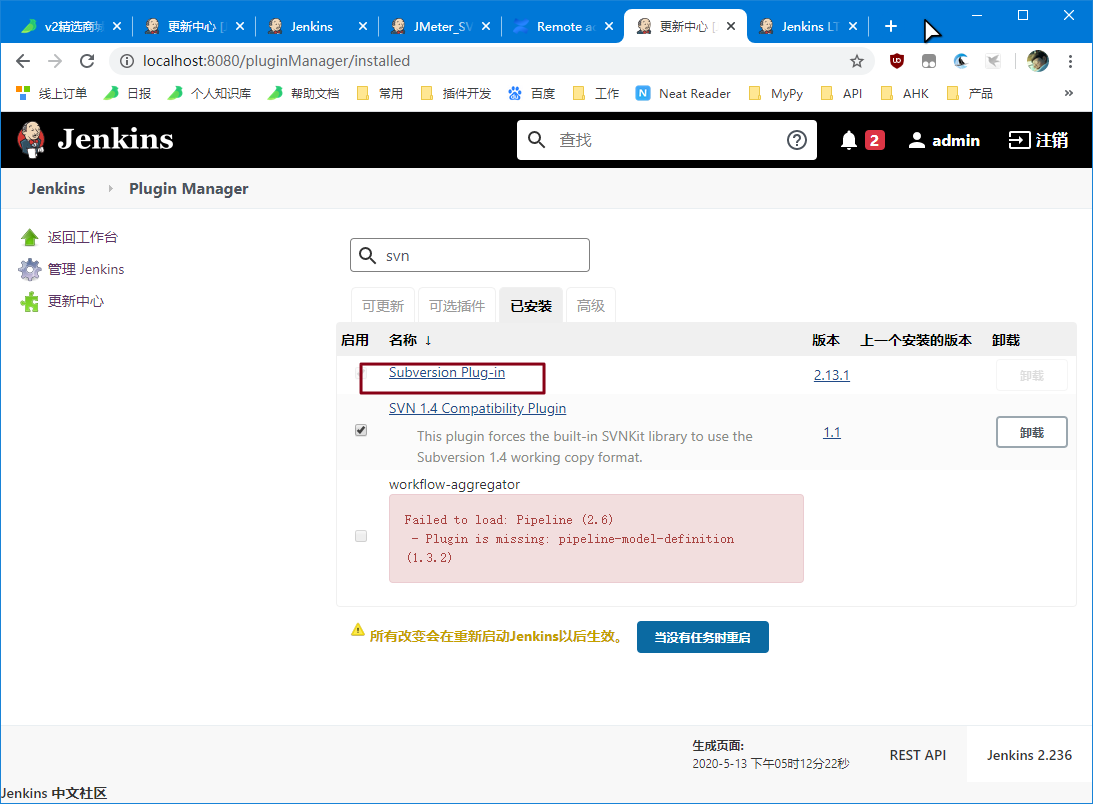Click version link 1.1
This screenshot has height=804, width=1093.
point(832,432)
